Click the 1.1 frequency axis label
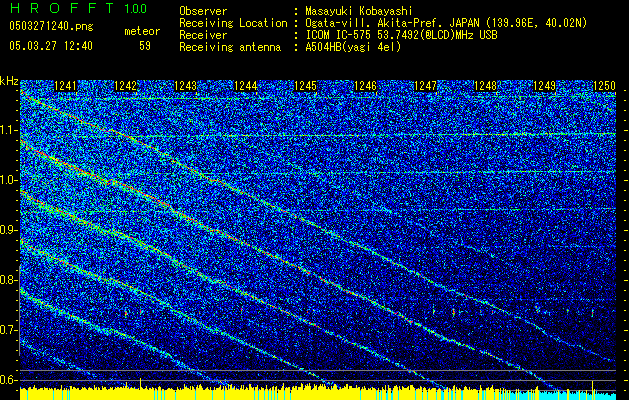This screenshot has width=629, height=400. click(9, 130)
